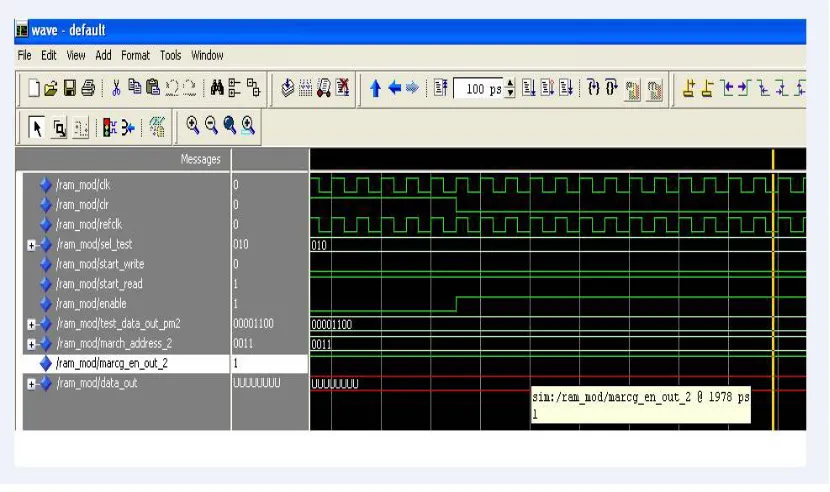Open the Add menu
830x492 pixels.
click(x=103, y=55)
